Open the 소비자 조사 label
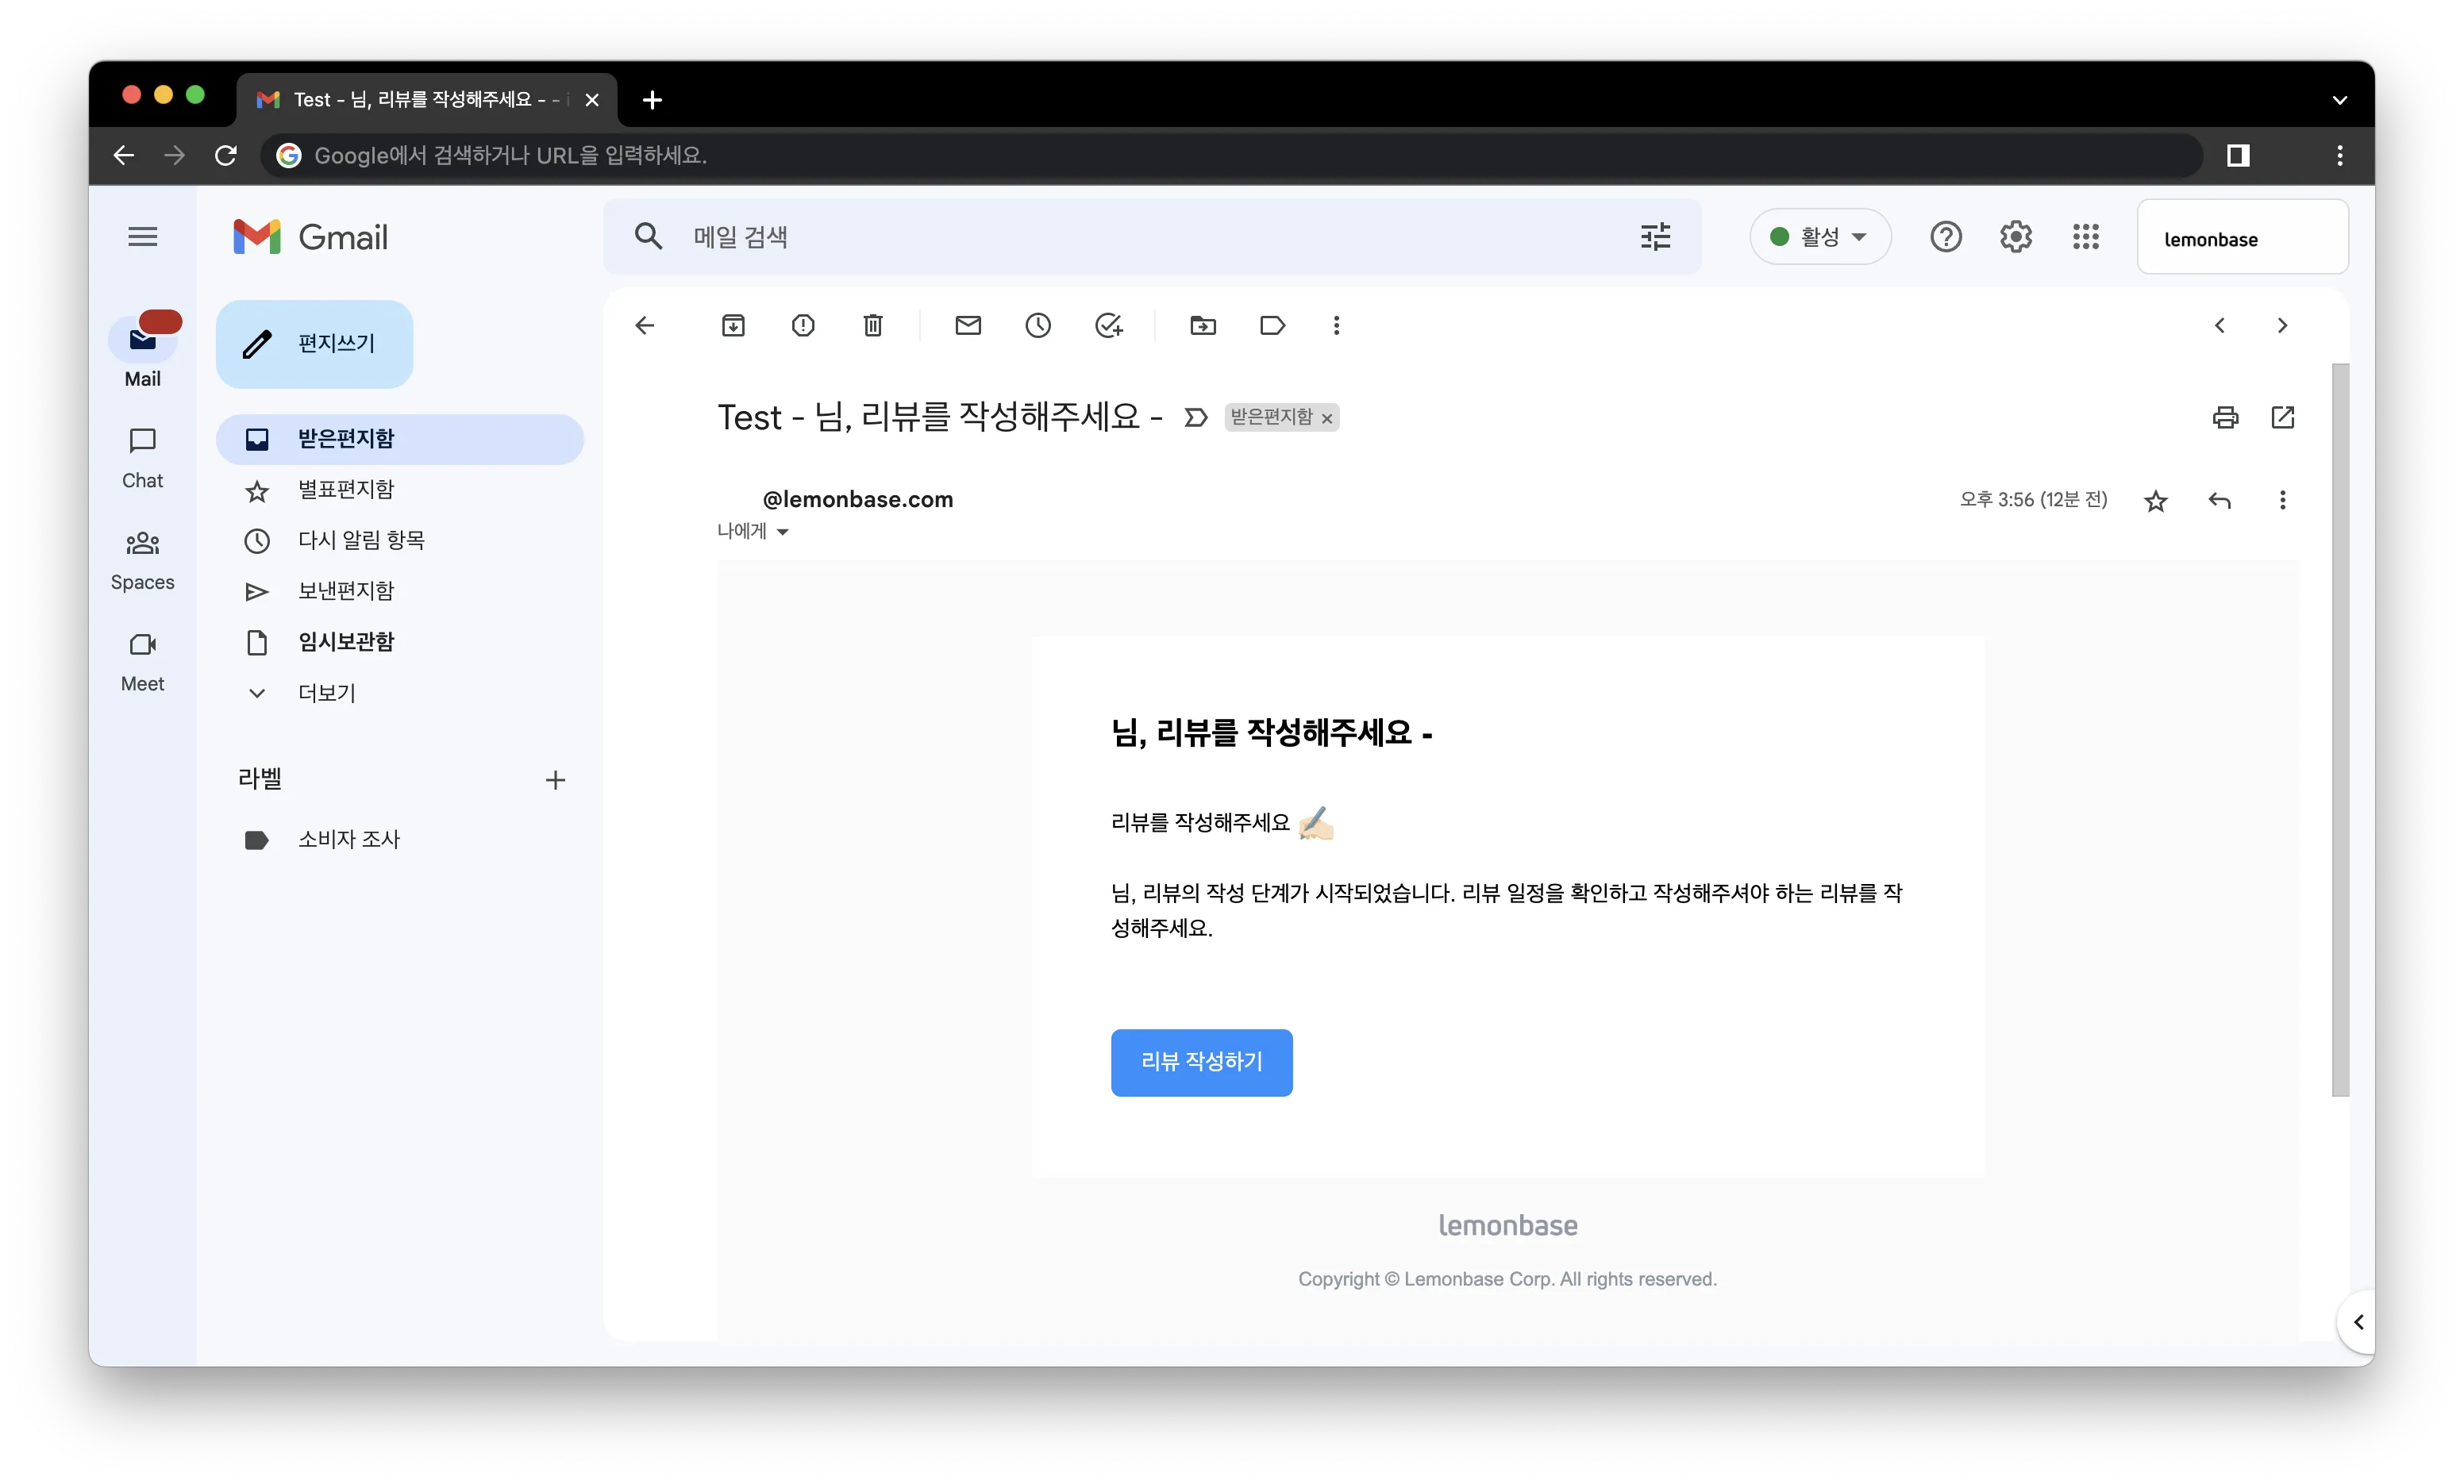 point(400,840)
